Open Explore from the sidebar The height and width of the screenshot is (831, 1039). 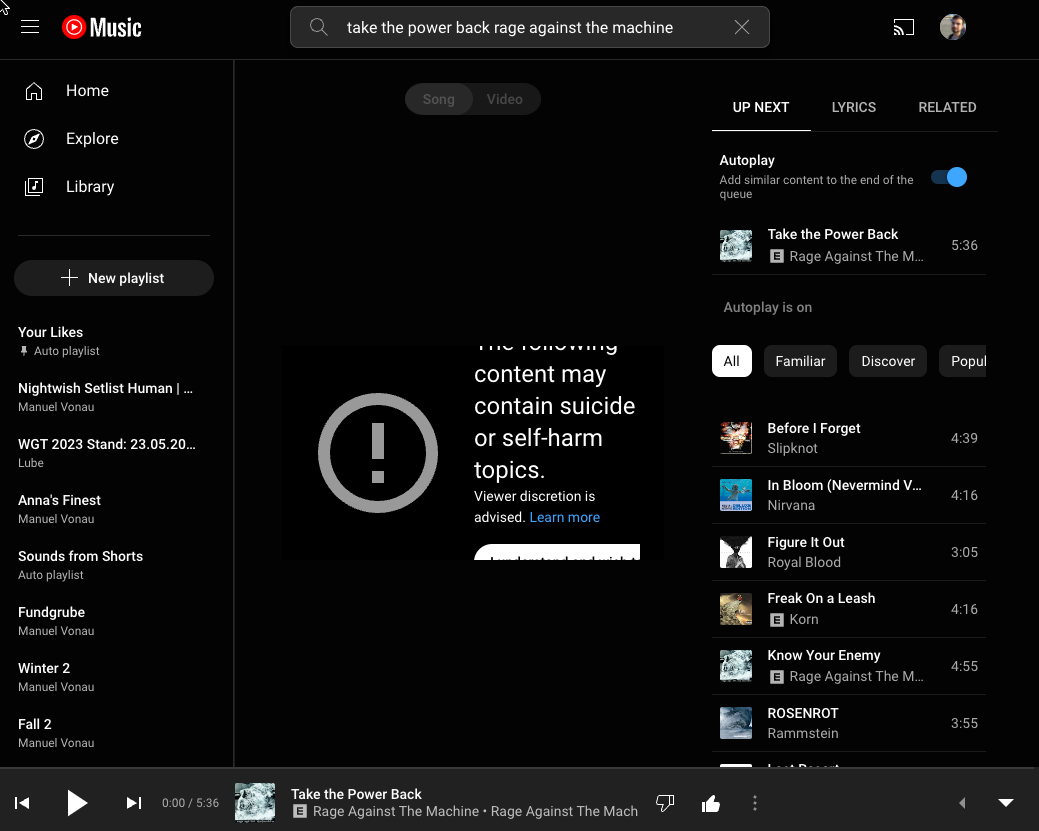tap(92, 138)
